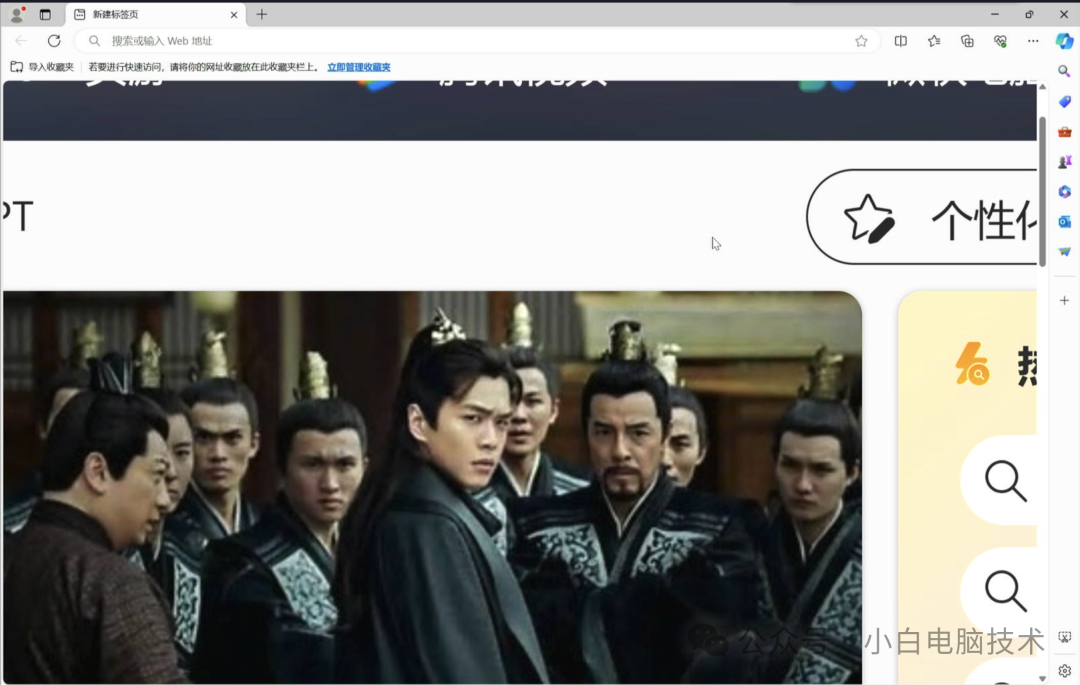1080x685 pixels.
Task: Open browser essentials heart icon
Action: click(x=1000, y=41)
